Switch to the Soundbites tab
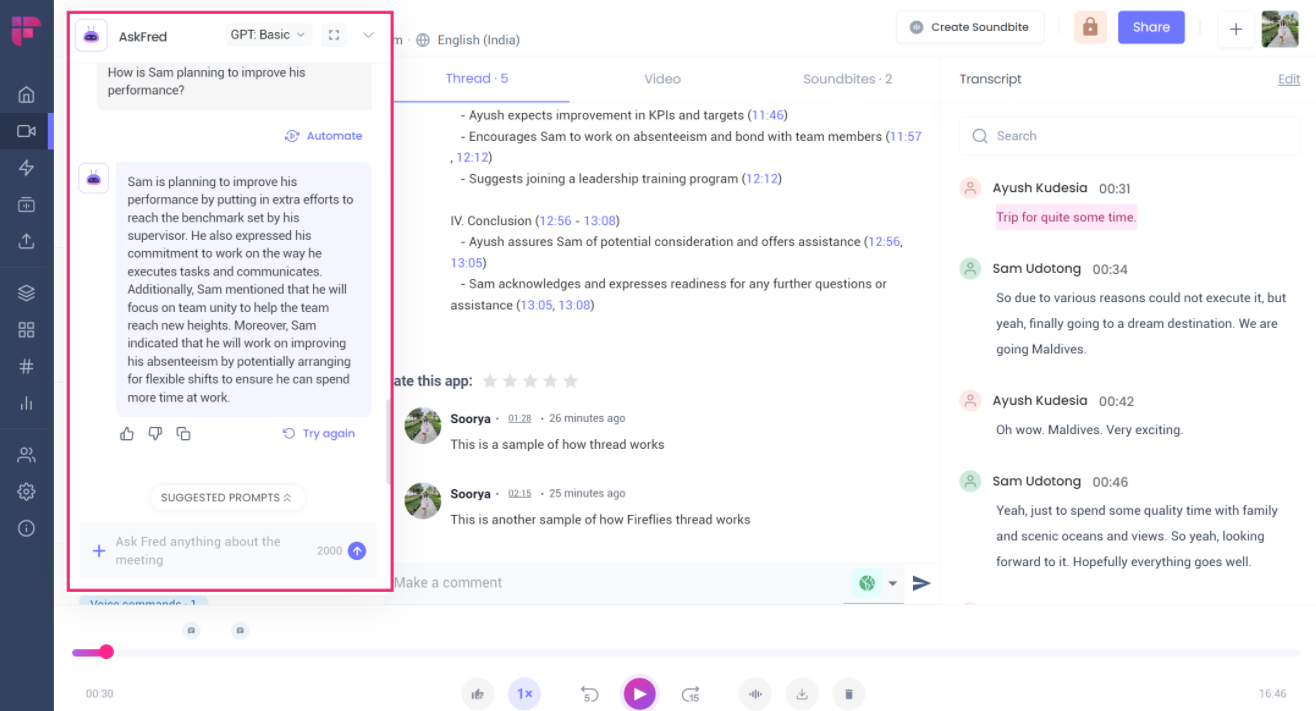Screen dimensions: 1316x711 [x=847, y=78]
